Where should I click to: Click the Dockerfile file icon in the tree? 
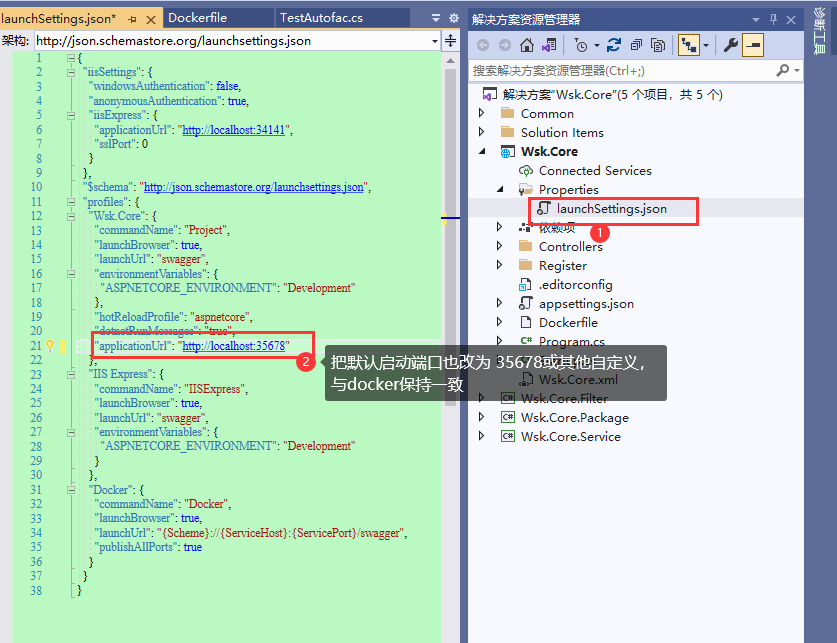point(526,322)
